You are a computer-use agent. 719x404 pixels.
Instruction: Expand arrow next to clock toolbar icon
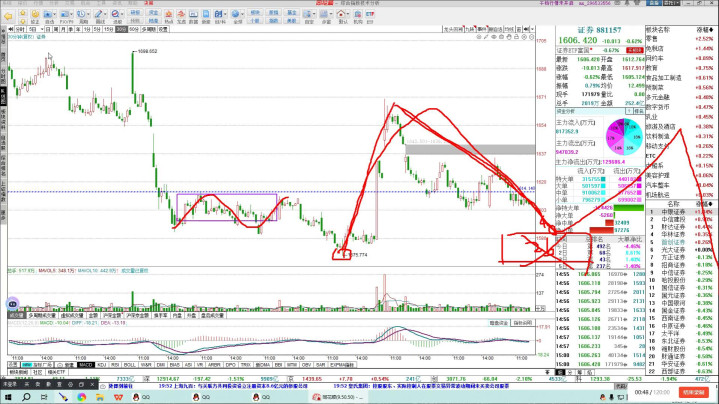tap(88, 15)
